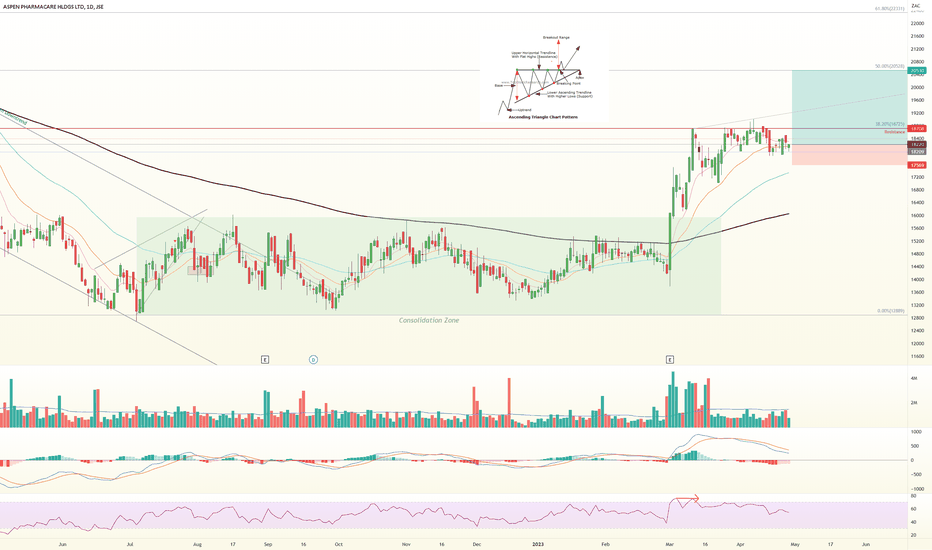Click the 'Consolidation Zone' text label
Viewport: 932px width, 550px height.
coord(429,320)
